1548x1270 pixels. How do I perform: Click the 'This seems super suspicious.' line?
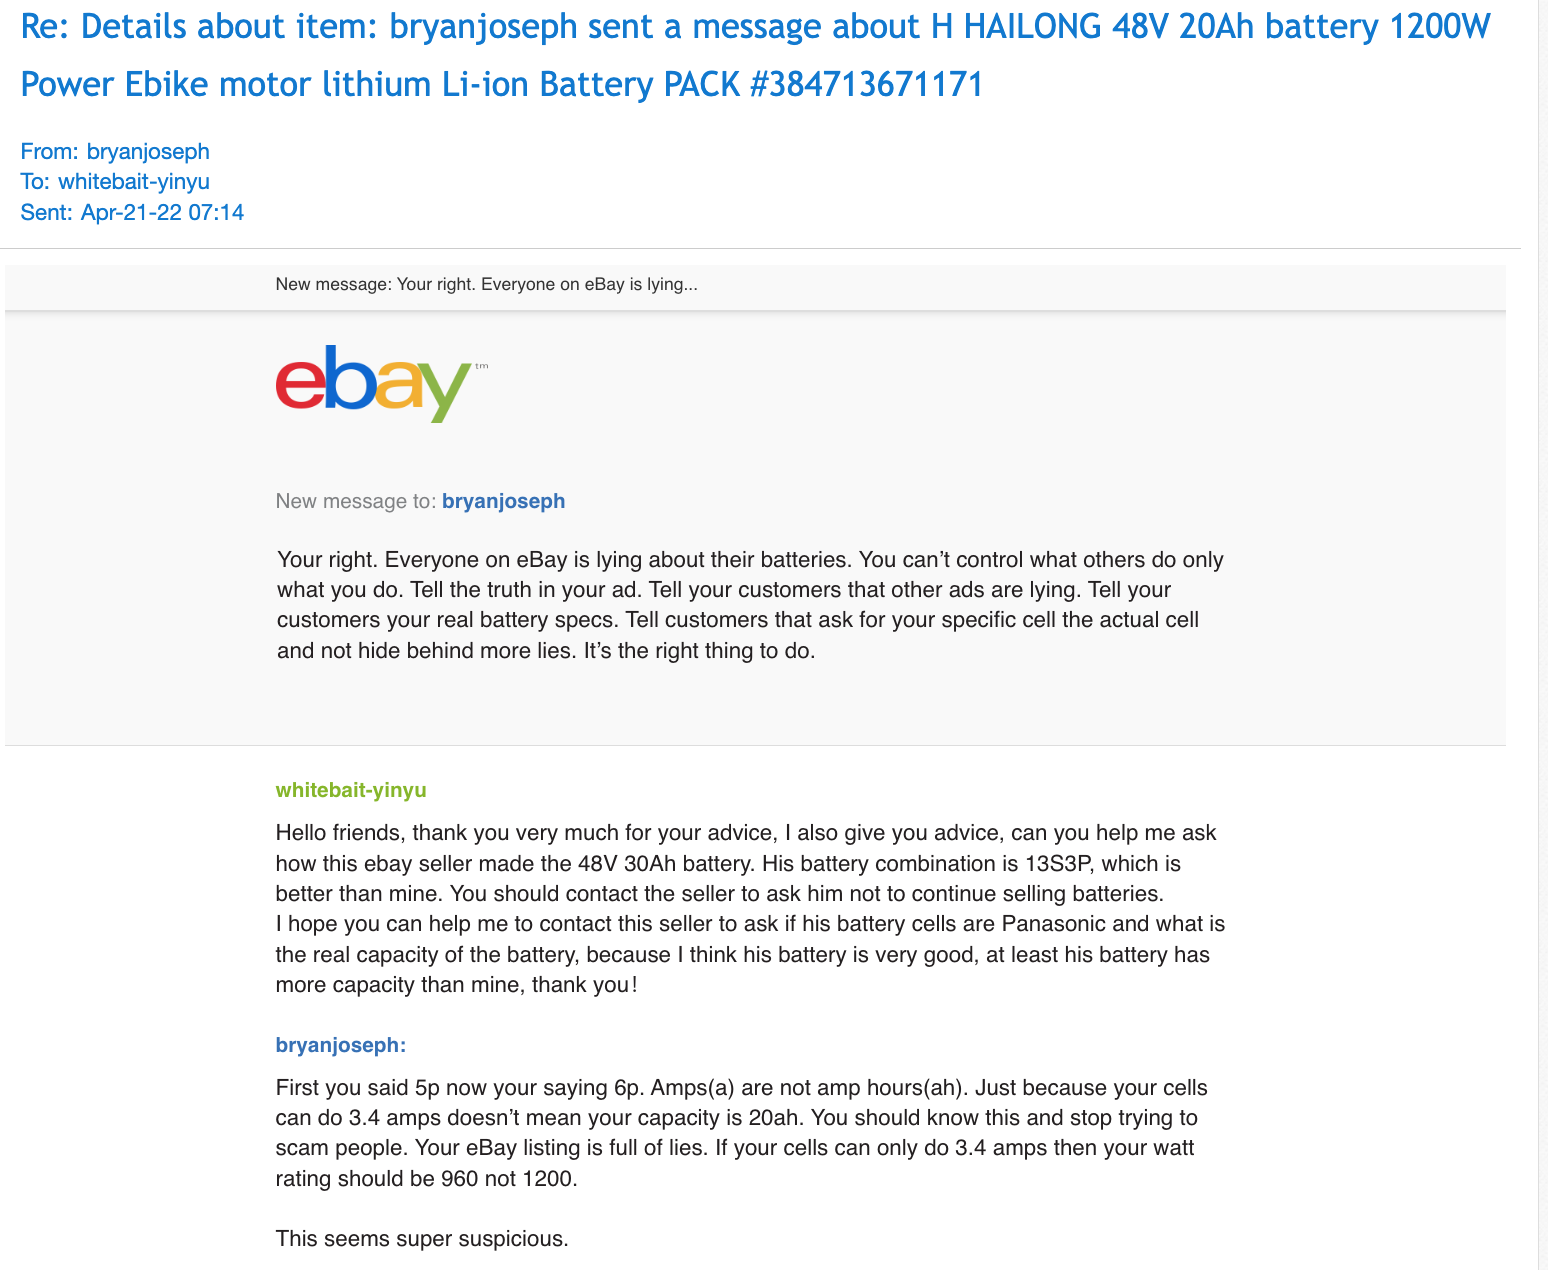pyautogui.click(x=422, y=1240)
